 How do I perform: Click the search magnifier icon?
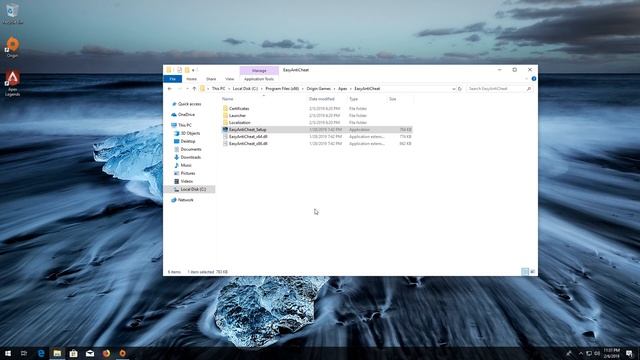529,89
